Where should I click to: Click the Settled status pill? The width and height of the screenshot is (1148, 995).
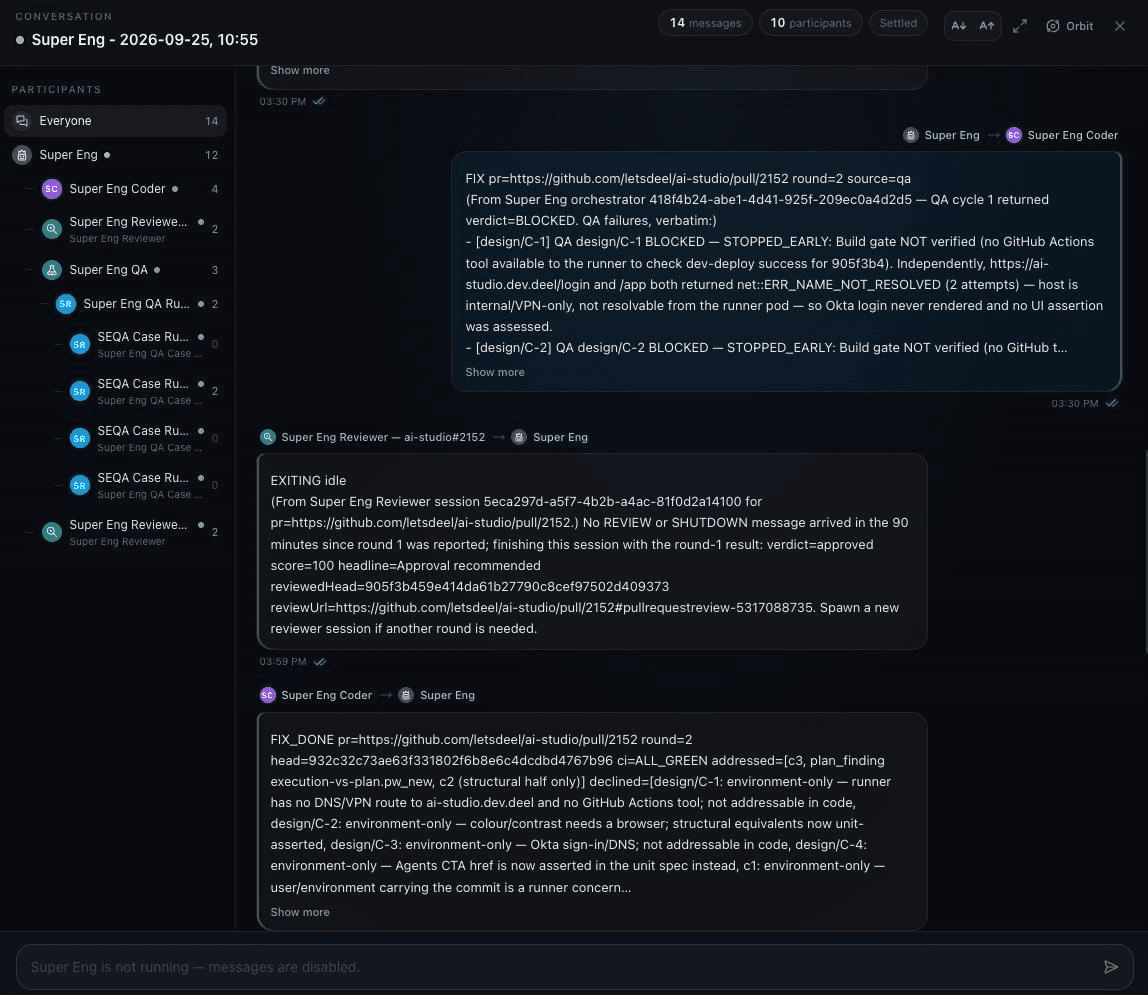[898, 23]
